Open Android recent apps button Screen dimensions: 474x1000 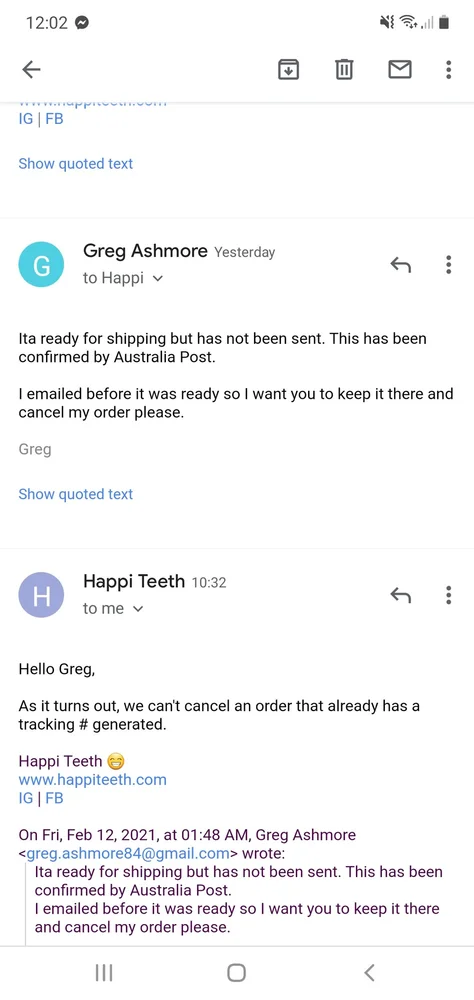point(104,973)
